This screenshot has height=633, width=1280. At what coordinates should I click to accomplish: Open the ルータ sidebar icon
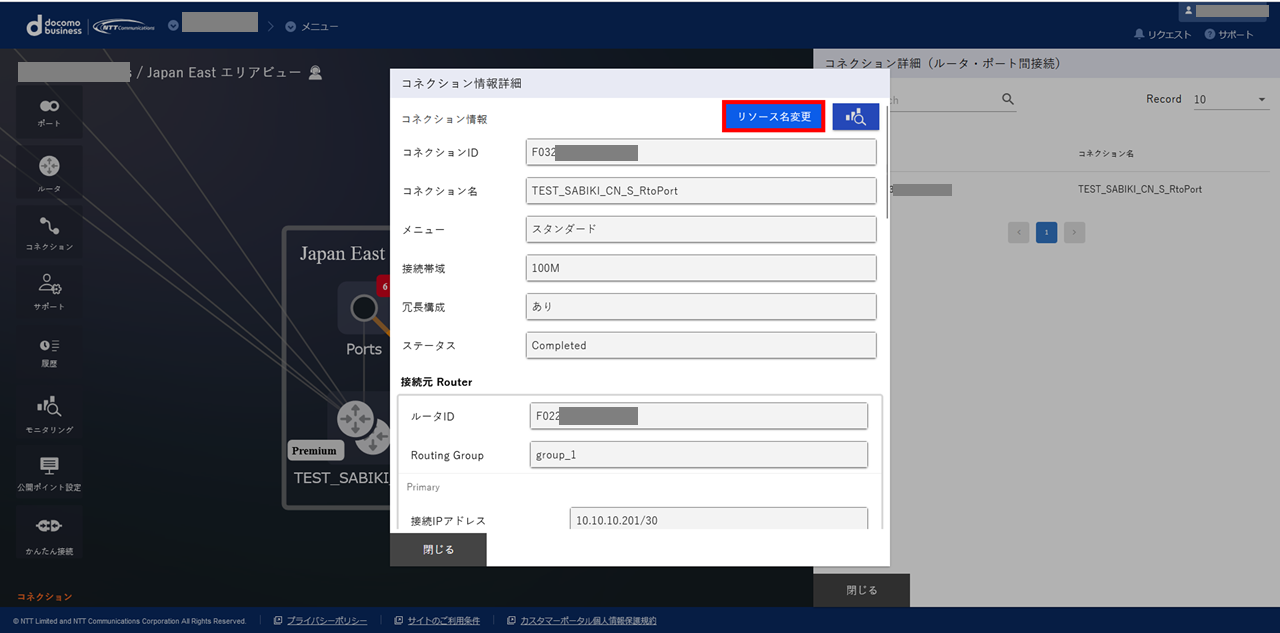49,173
